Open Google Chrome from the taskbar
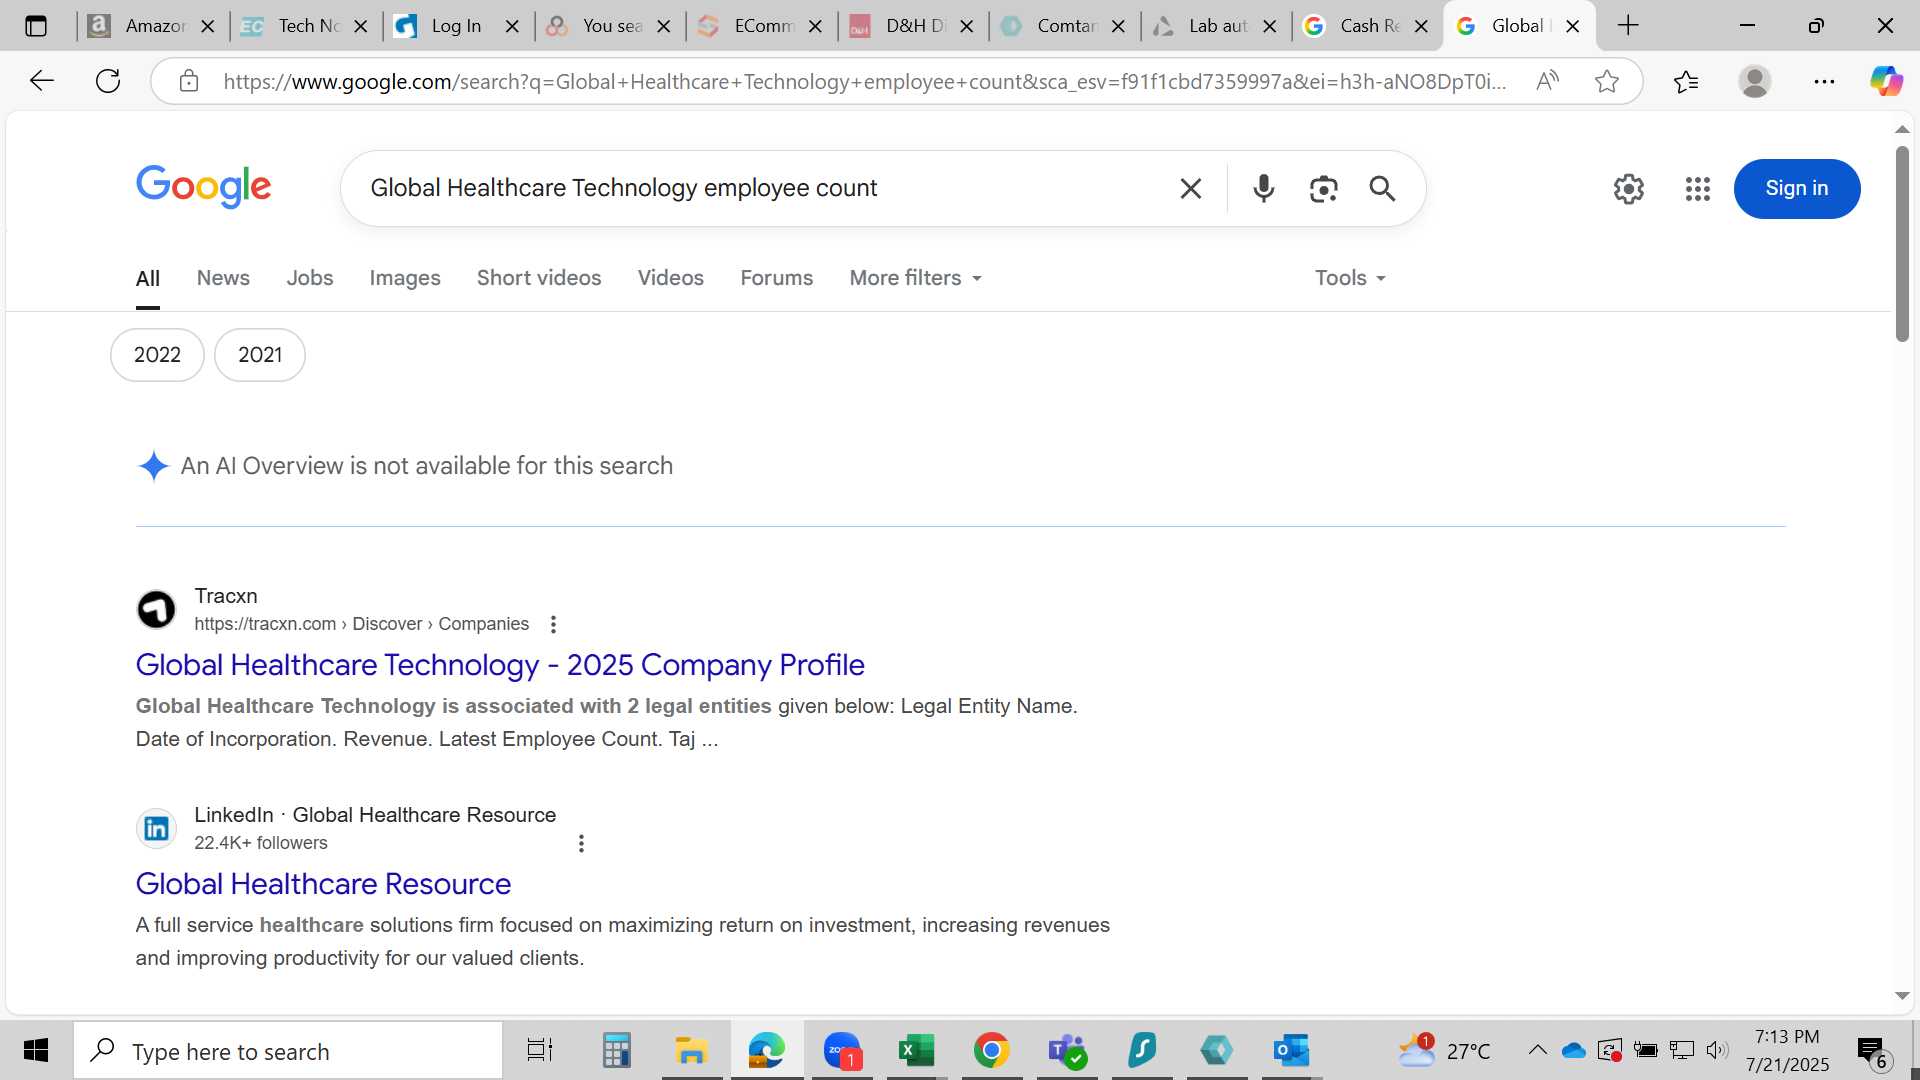The width and height of the screenshot is (1920, 1080). coord(991,1051)
